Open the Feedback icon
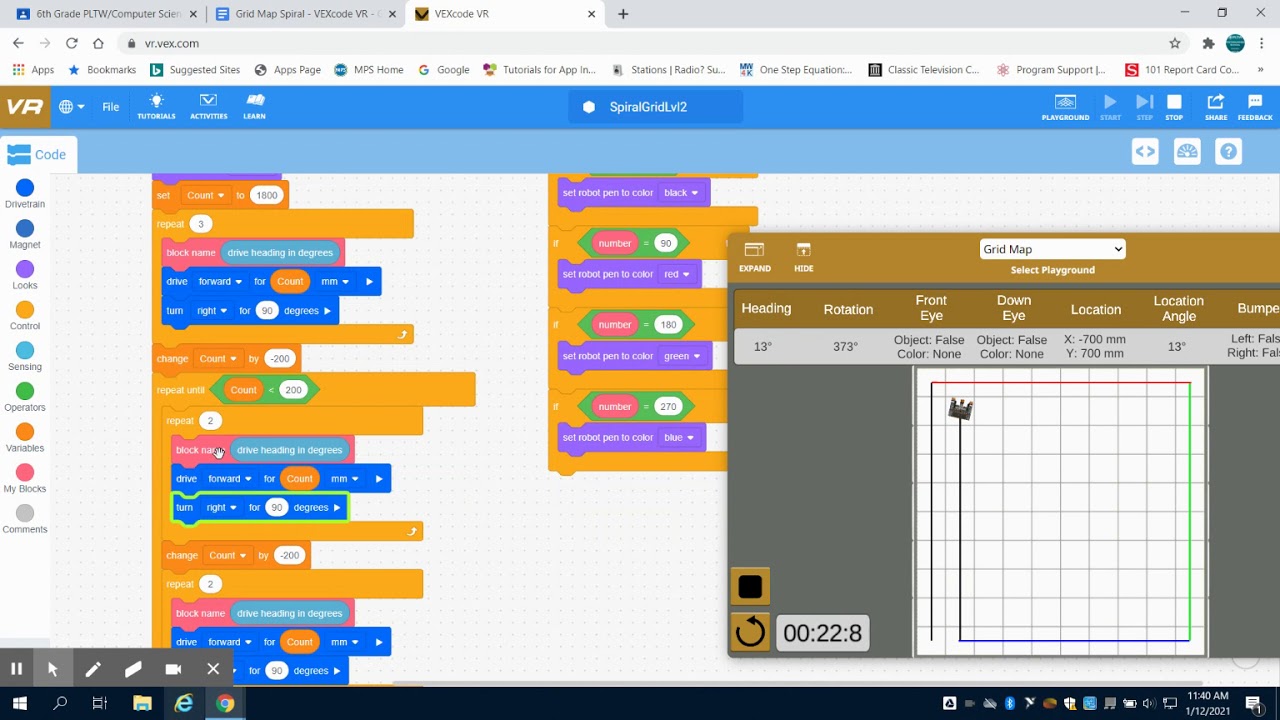Screen dimensions: 1280x720 tap(1255, 107)
